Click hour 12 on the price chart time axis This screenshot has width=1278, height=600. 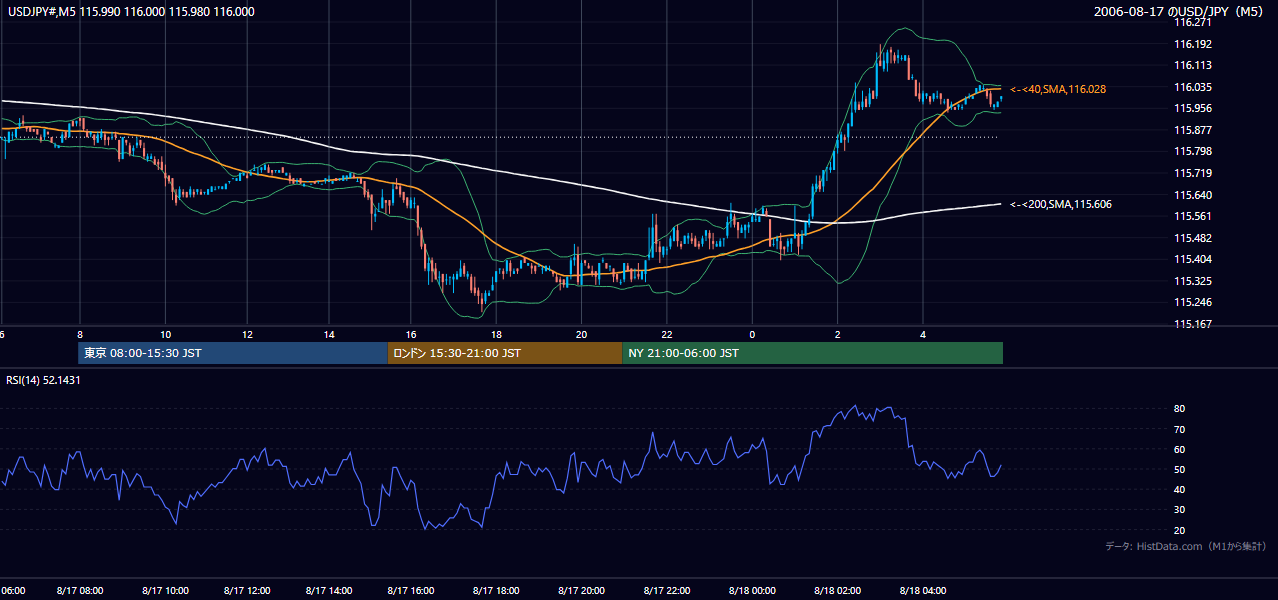click(247, 334)
